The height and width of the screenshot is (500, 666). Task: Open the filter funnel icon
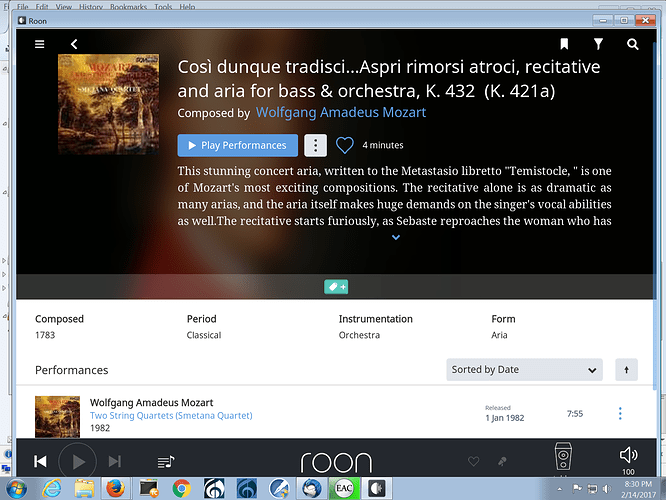pyautogui.click(x=598, y=44)
